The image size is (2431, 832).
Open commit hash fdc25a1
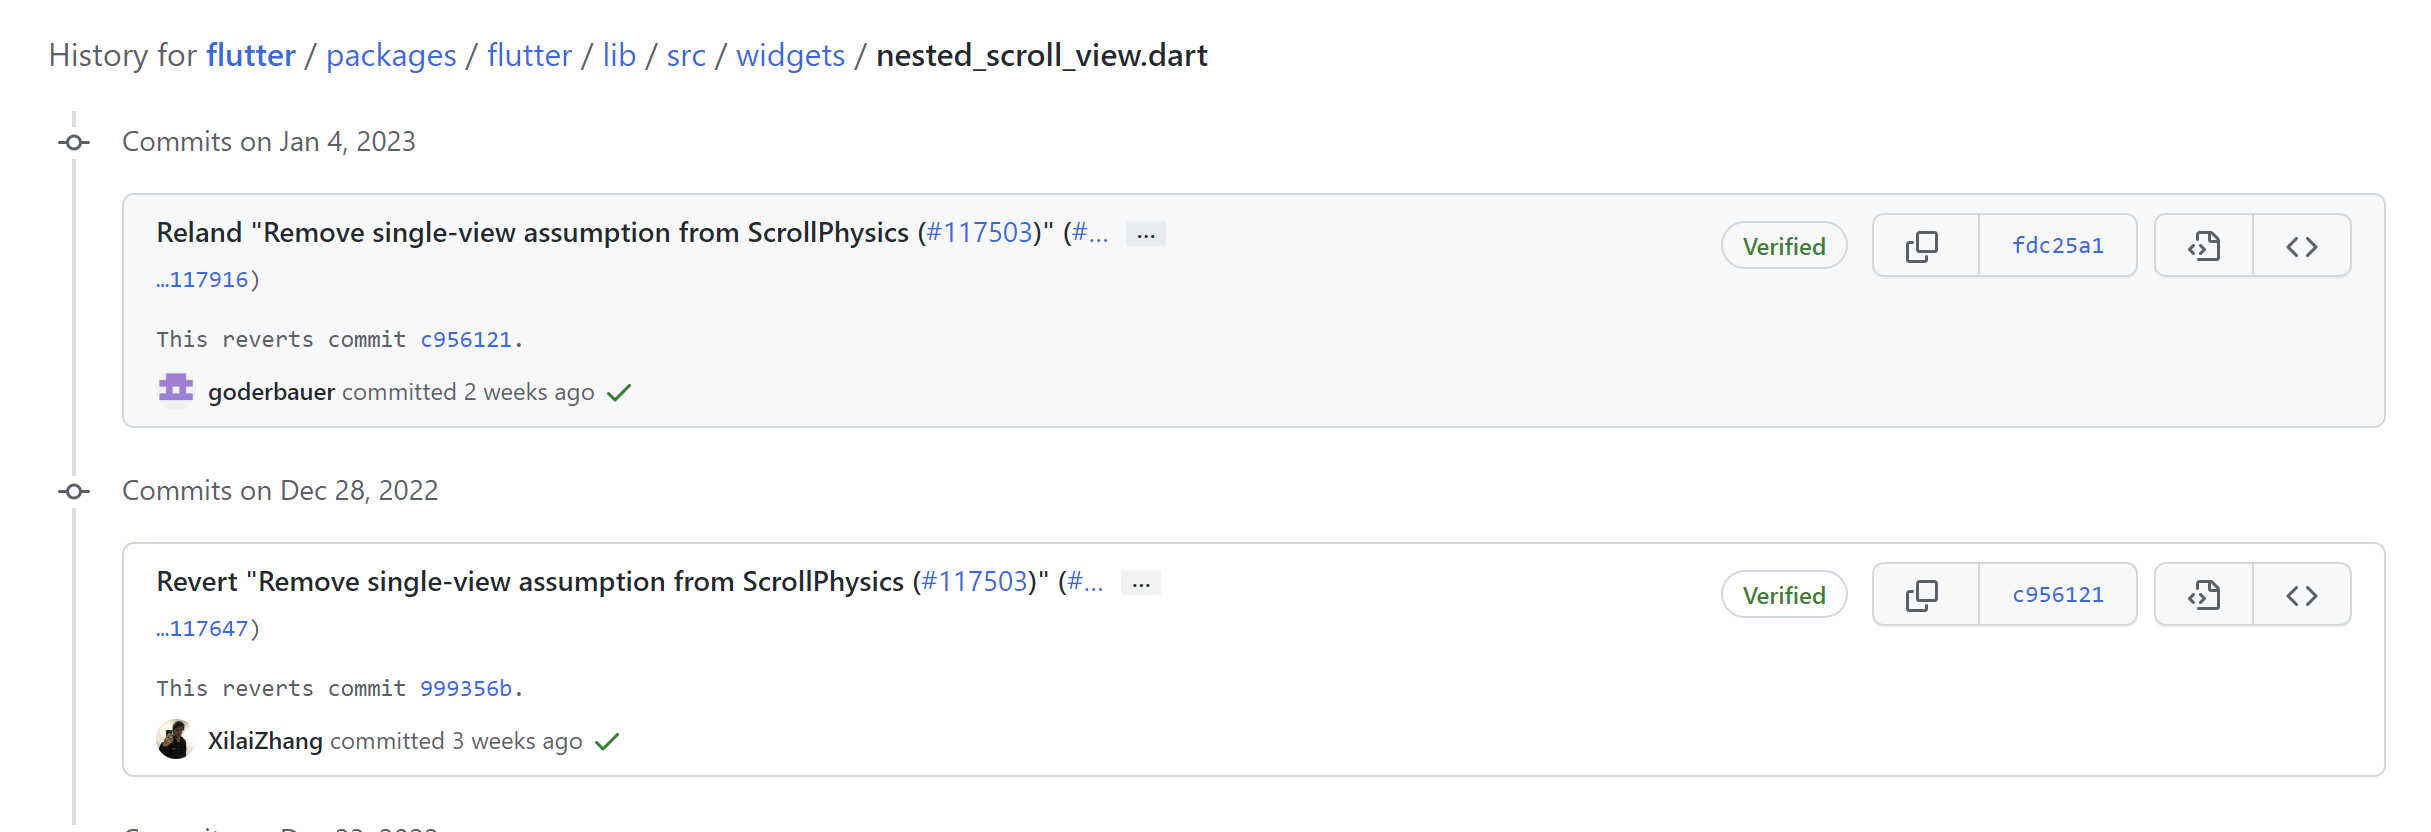click(x=2058, y=246)
